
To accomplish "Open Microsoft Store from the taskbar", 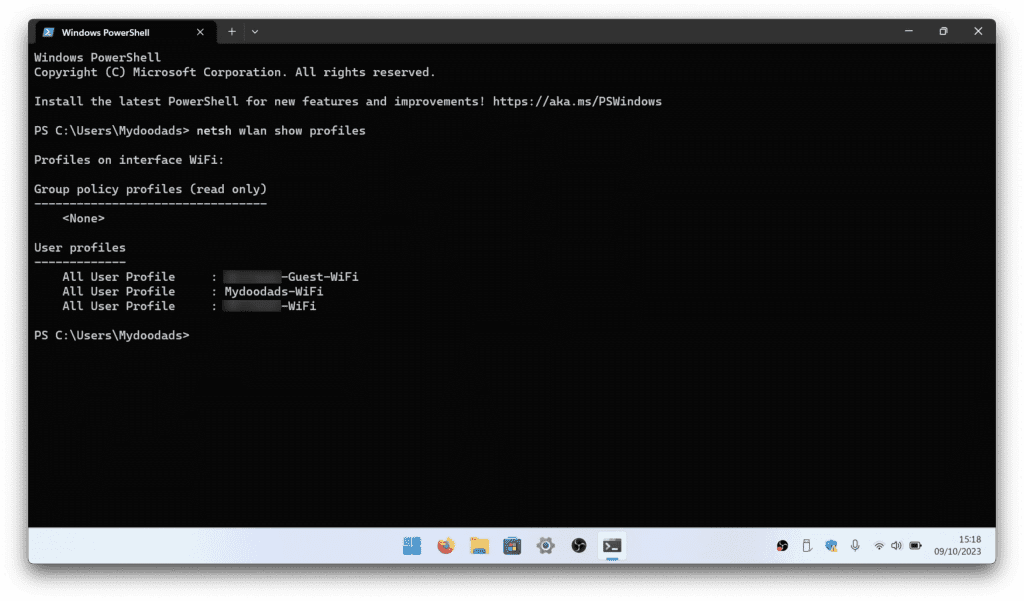I will (512, 545).
